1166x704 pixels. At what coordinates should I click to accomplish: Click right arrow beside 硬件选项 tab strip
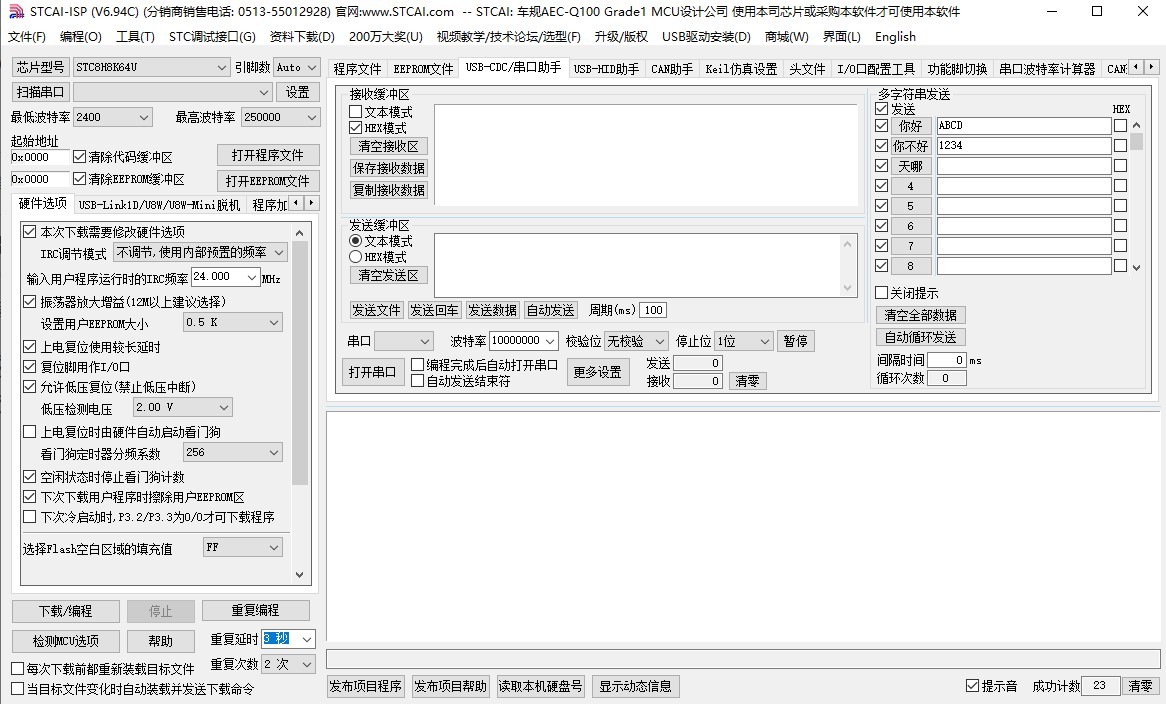(311, 204)
